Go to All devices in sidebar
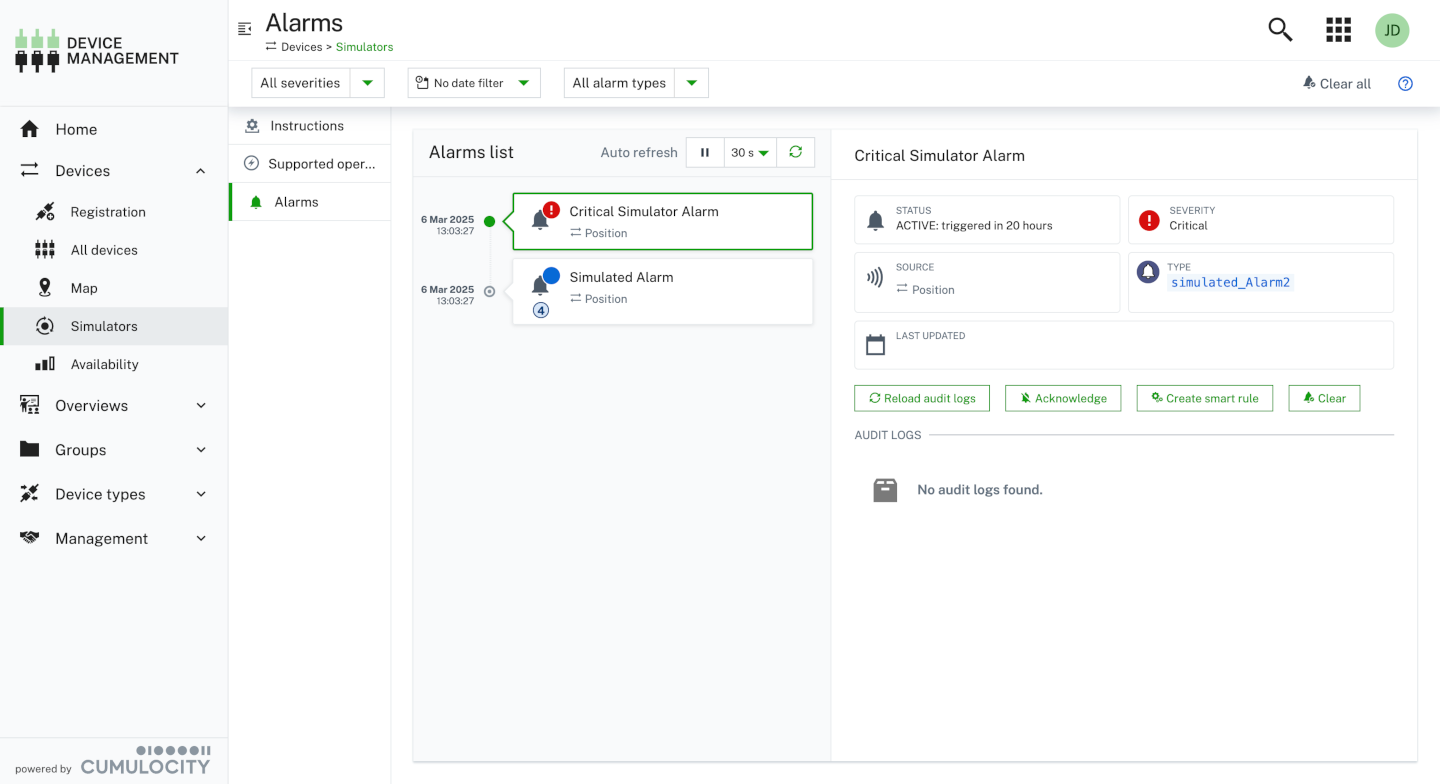1440x784 pixels. point(104,250)
